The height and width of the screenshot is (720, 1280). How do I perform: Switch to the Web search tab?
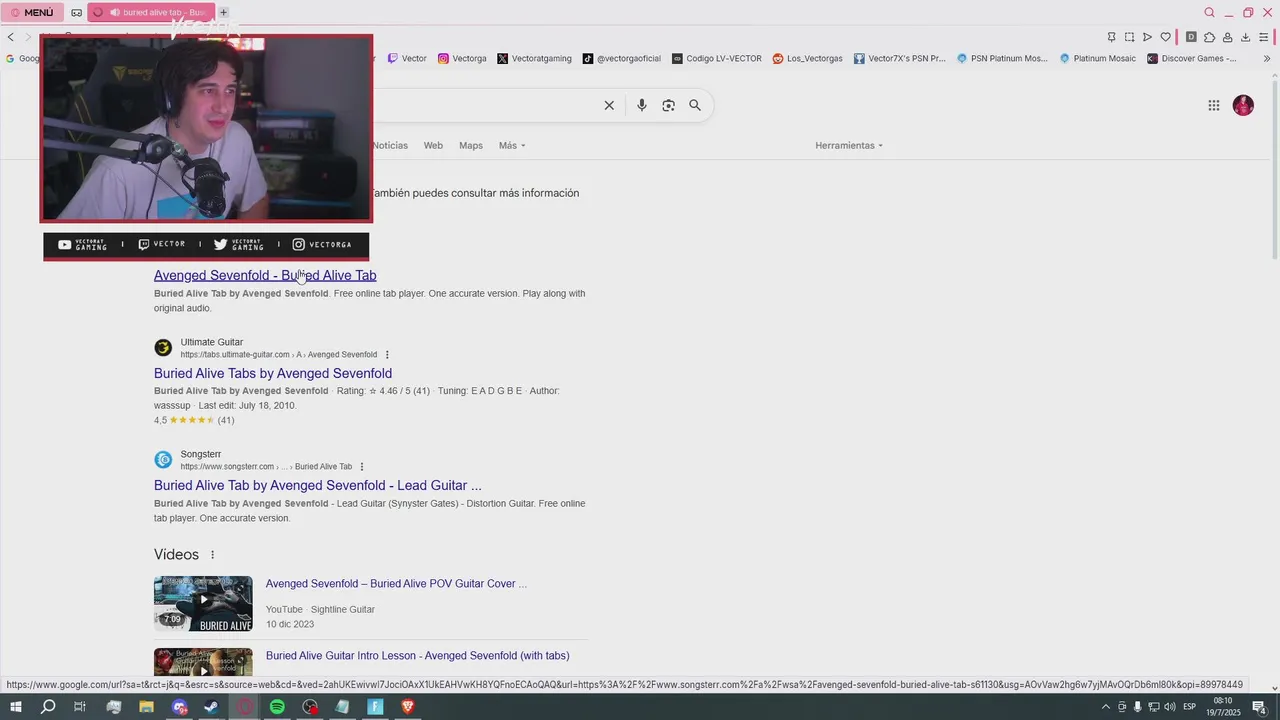433,145
